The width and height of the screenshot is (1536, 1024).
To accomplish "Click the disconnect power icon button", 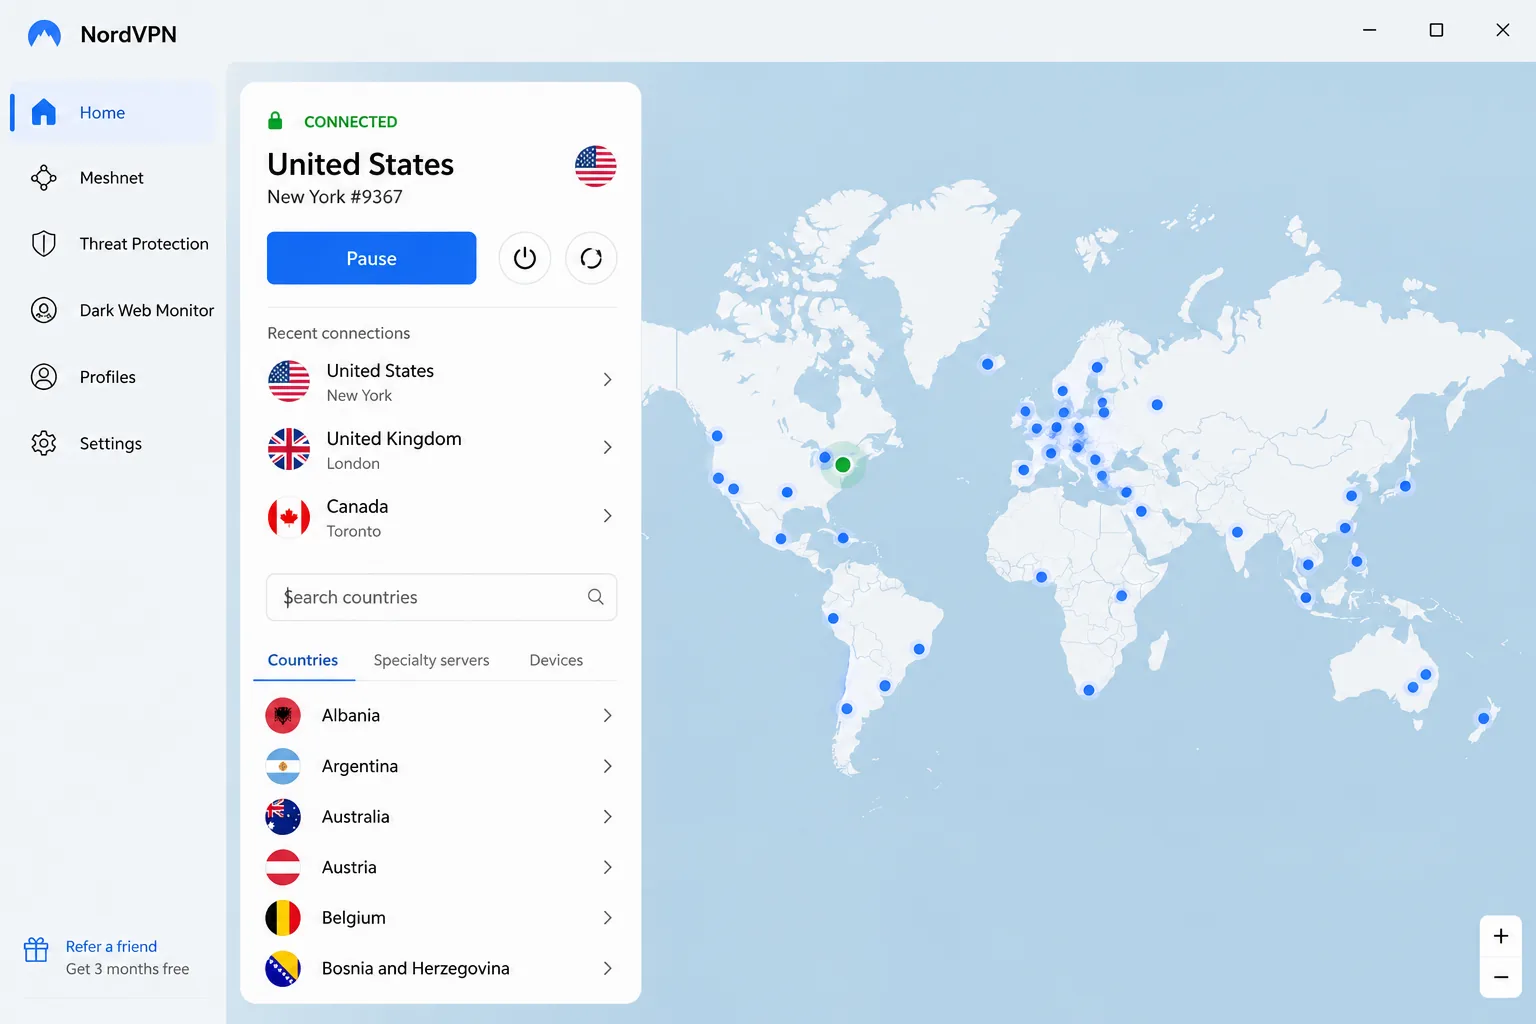I will [525, 258].
